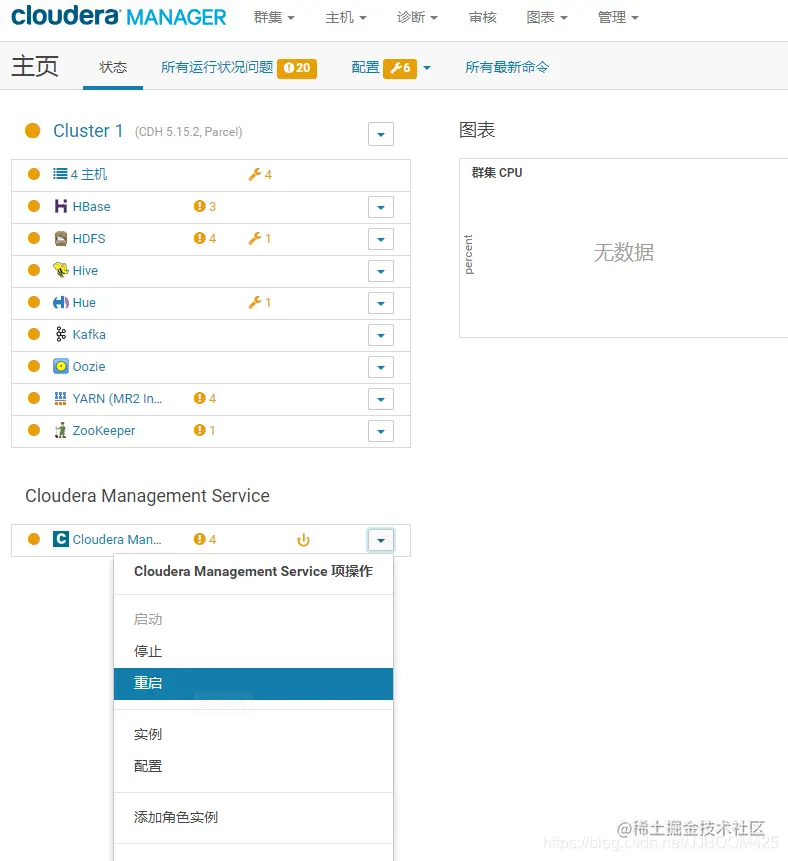Screen dimensions: 788x861
Task: Open the 4 主机 hosts link
Action: 89,175
